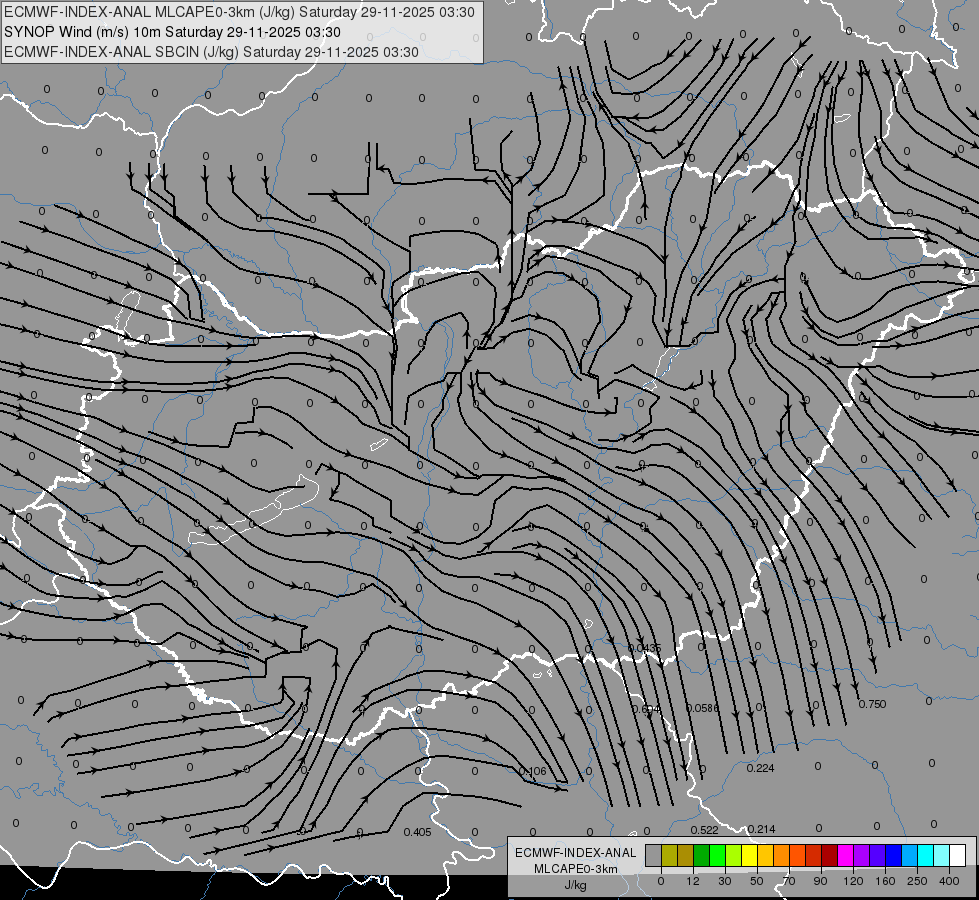Click the 'ECMWF-INDEX-ANAL SBCIN (J/kg)' title line
Viewport: 979px width, 900px height.
coord(121,52)
